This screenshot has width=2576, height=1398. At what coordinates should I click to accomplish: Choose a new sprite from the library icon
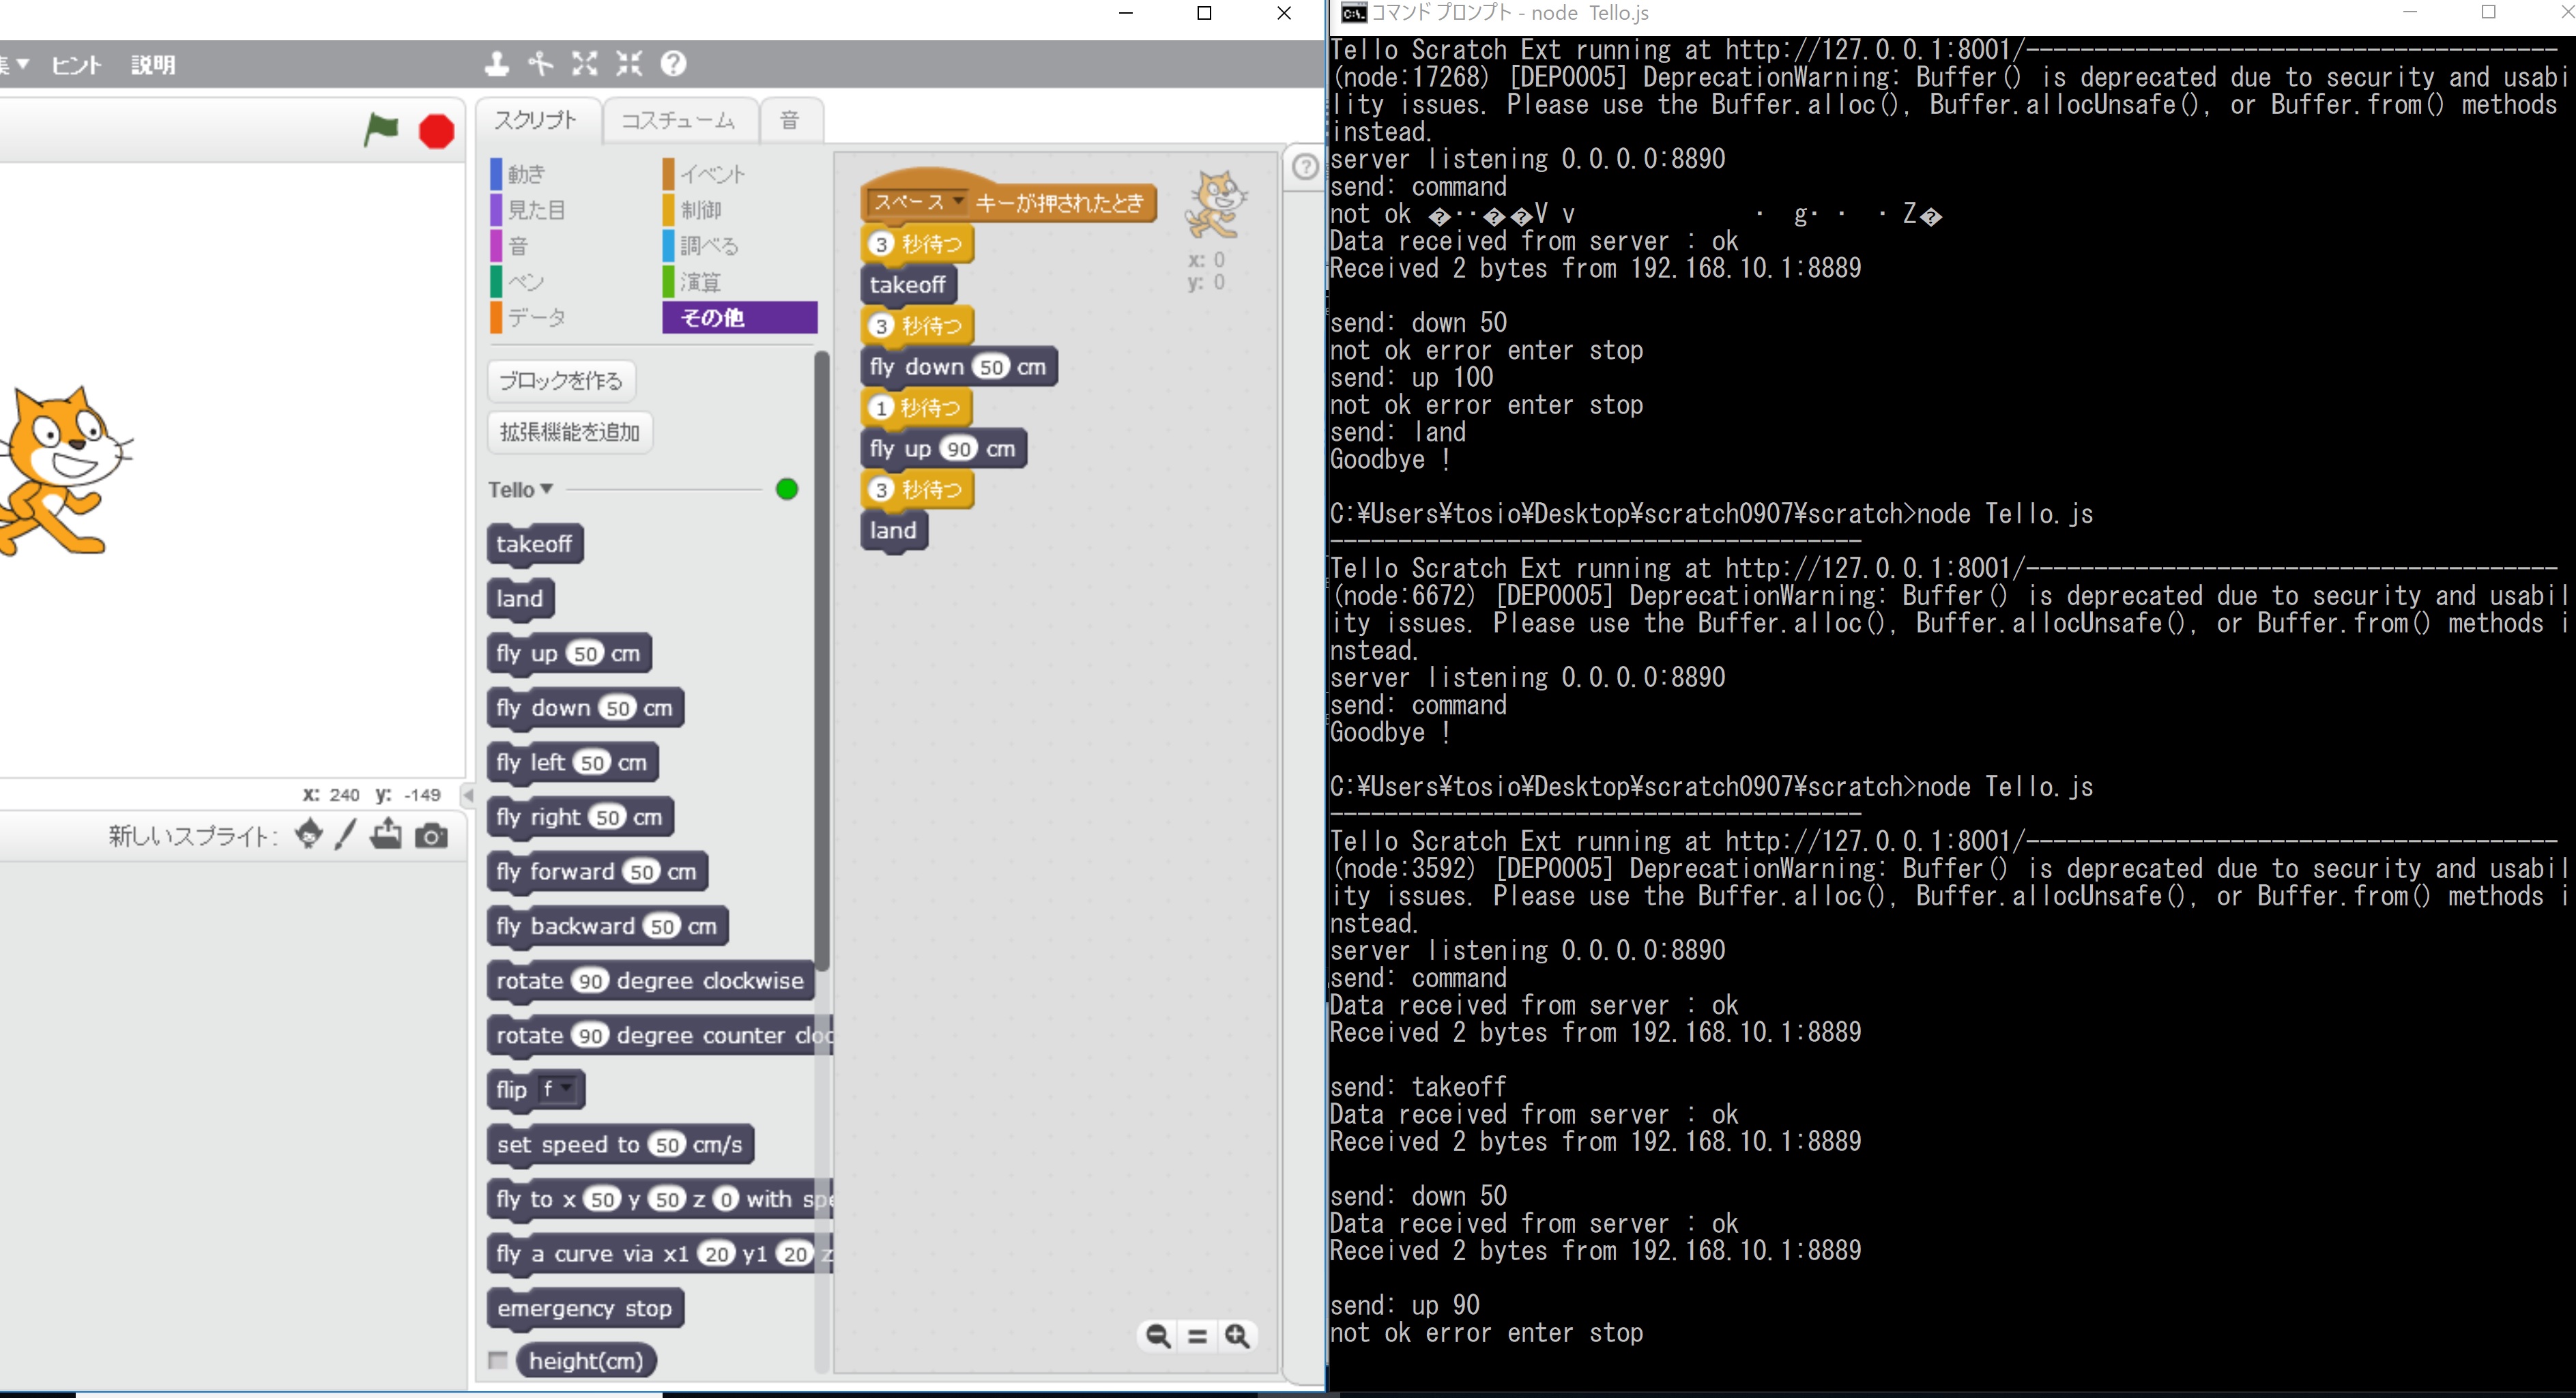[308, 835]
